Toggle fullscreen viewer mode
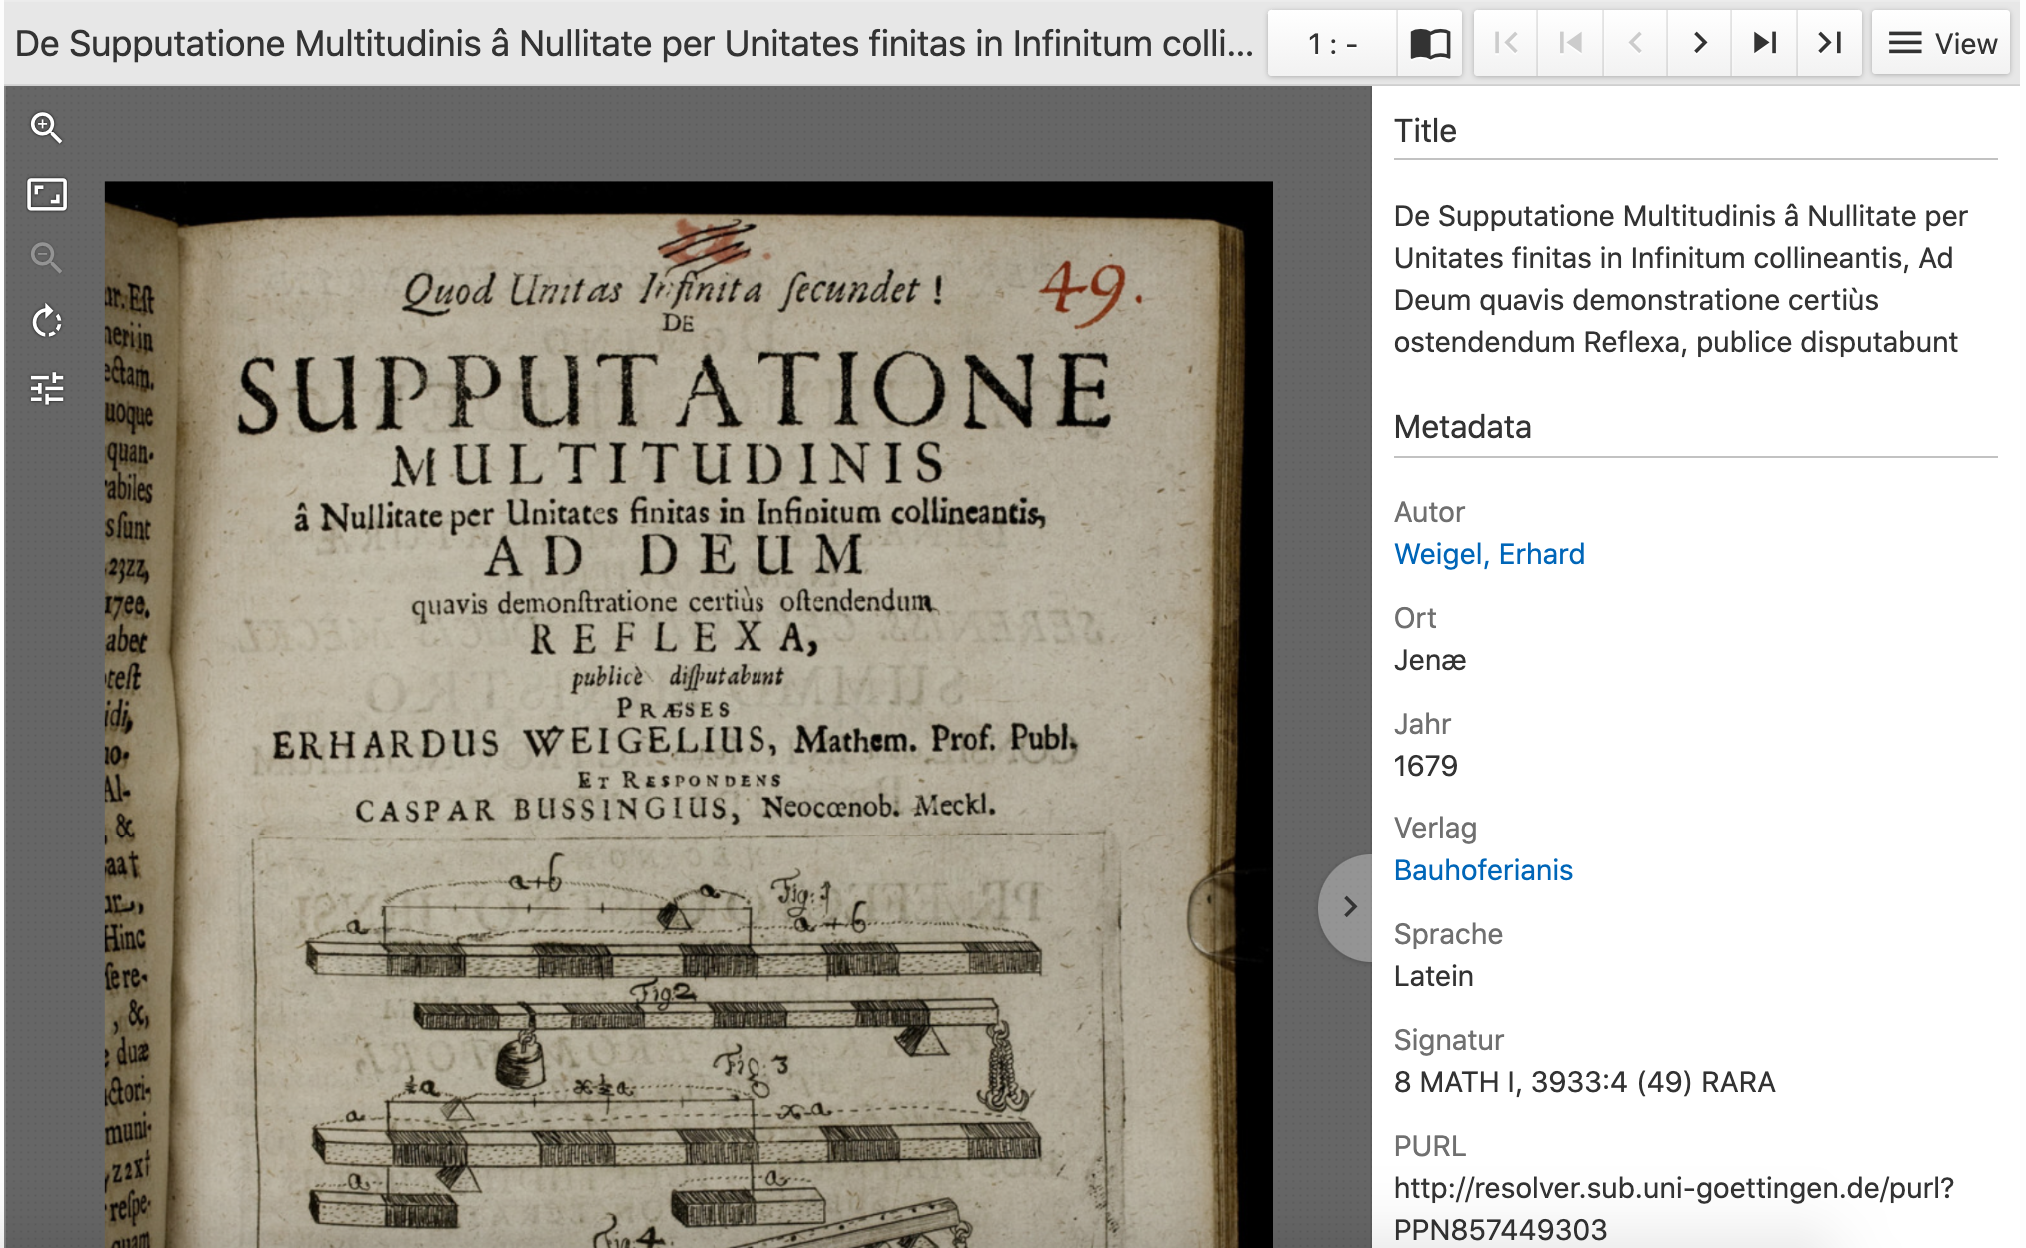 pos(46,194)
